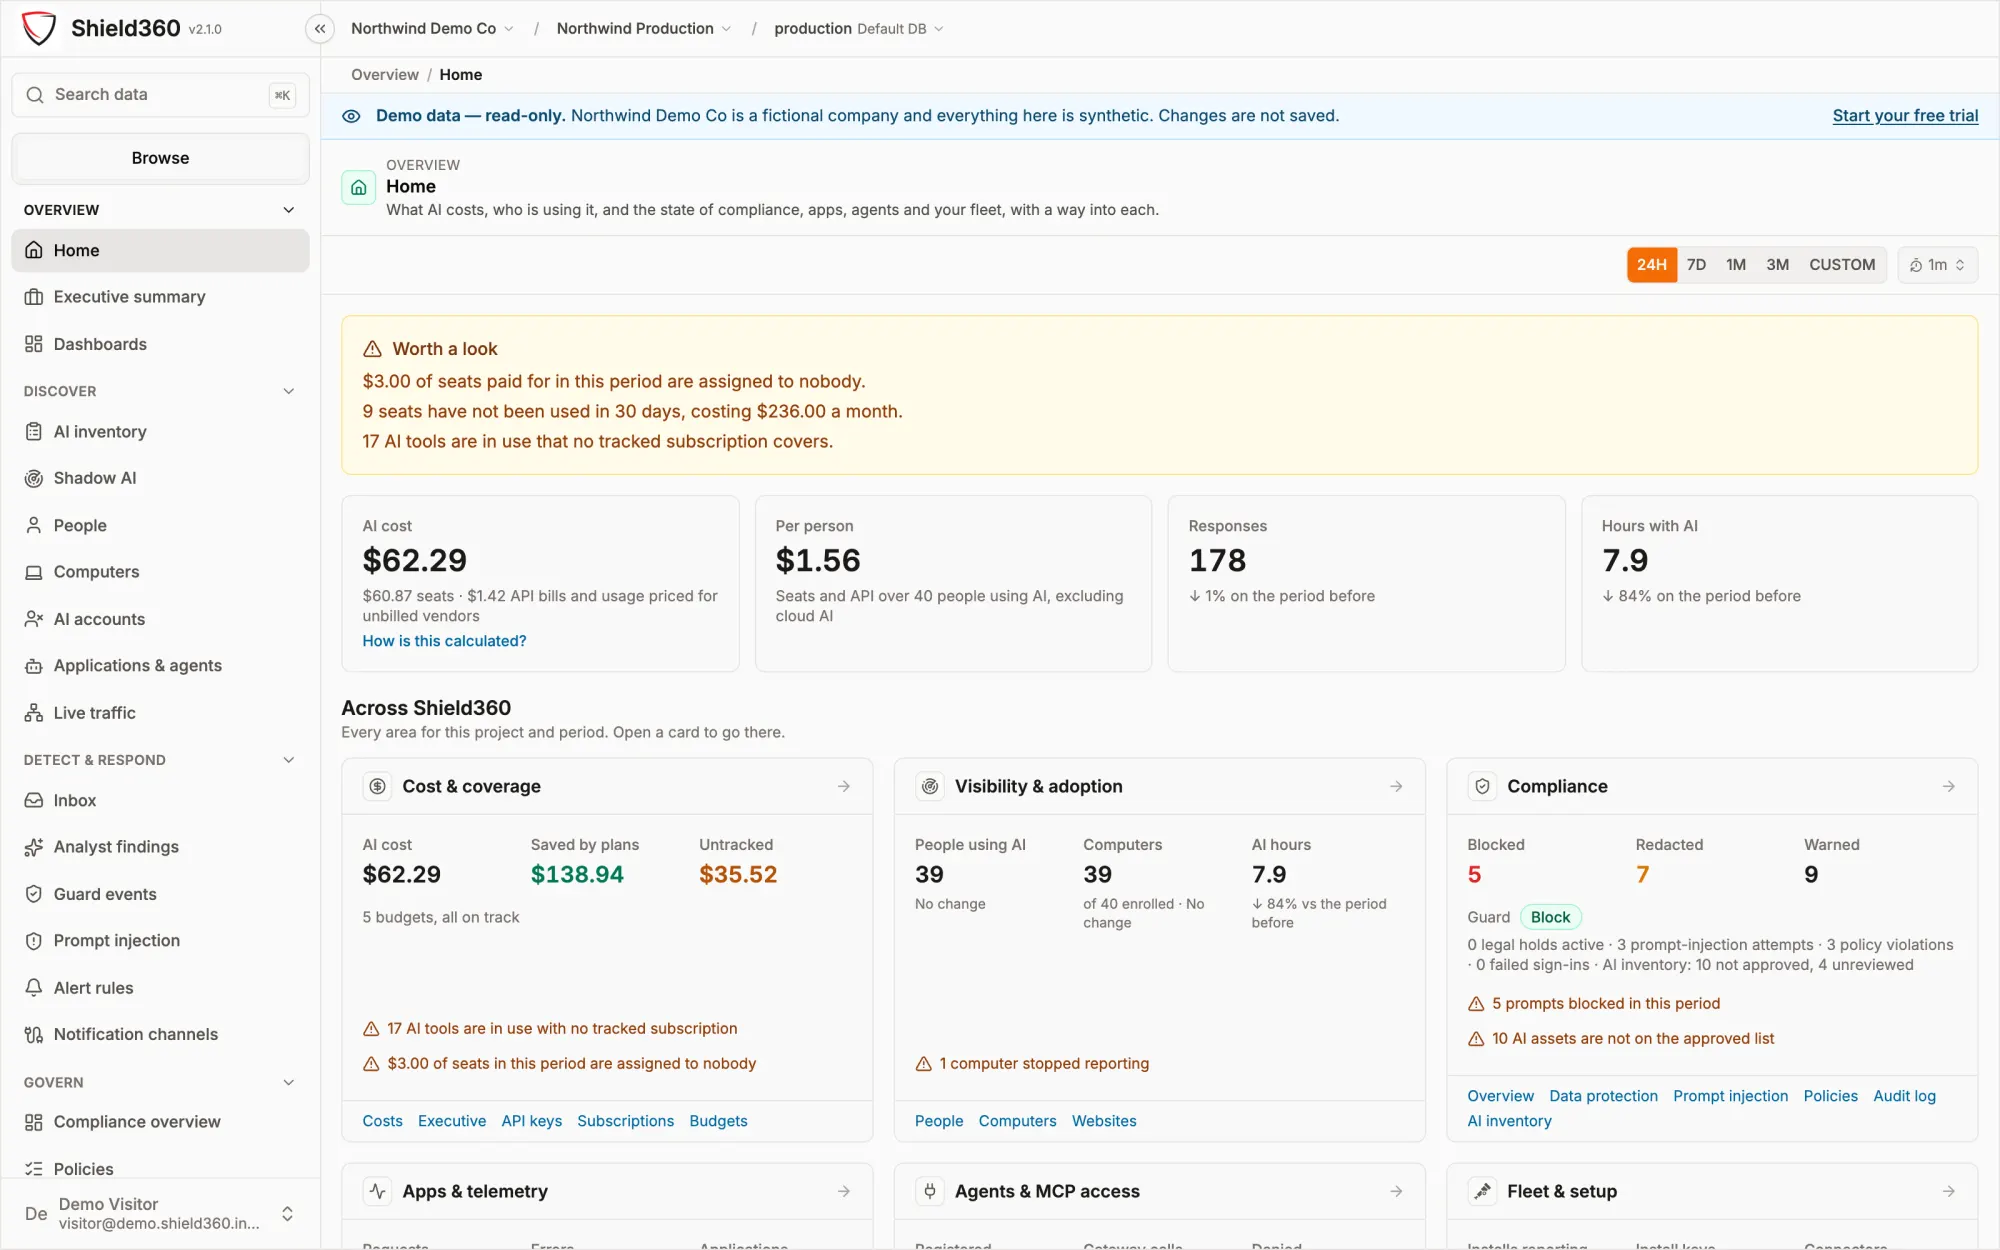Image resolution: width=2000 pixels, height=1250 pixels.
Task: Open Northwind Demo Co organization dropdown
Action: [432, 29]
